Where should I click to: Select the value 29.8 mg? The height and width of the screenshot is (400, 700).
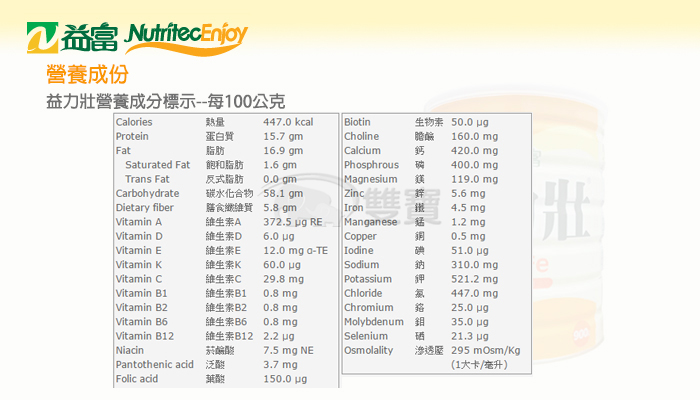point(283,279)
